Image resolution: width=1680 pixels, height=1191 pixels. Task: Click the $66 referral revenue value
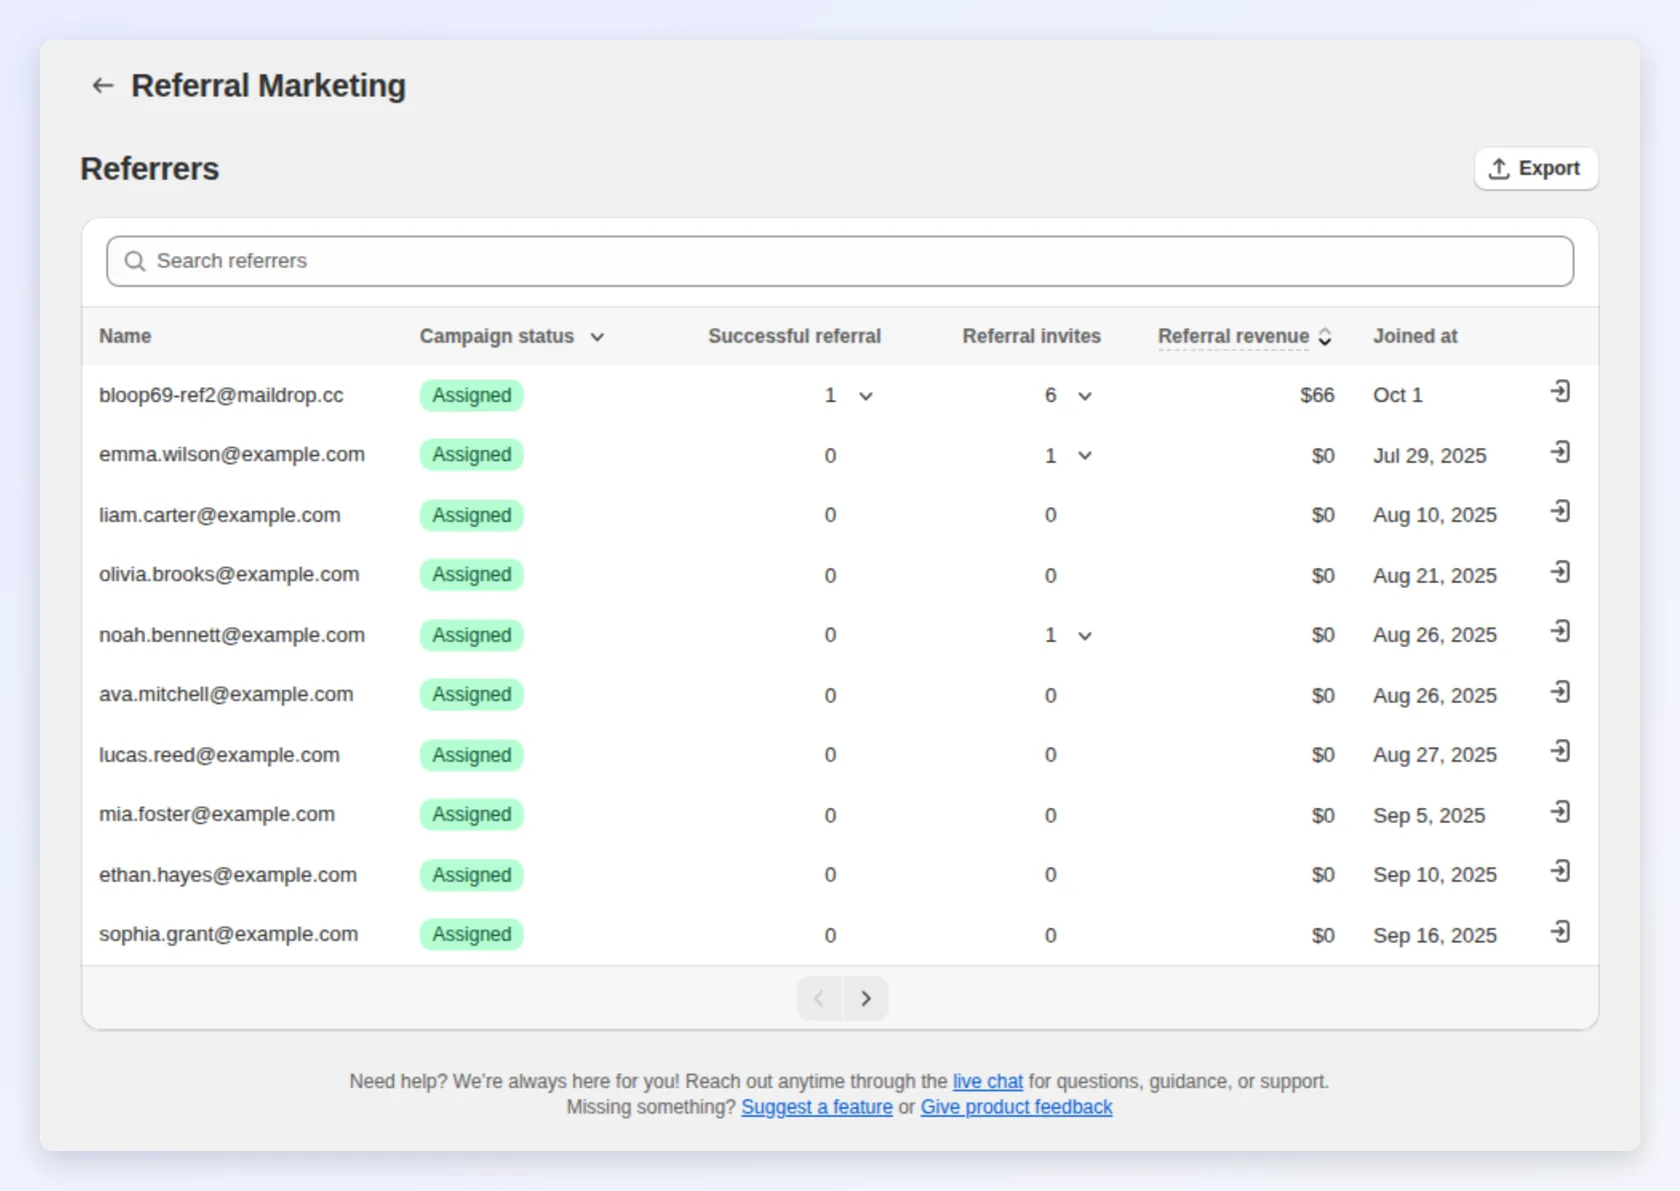(x=1317, y=396)
